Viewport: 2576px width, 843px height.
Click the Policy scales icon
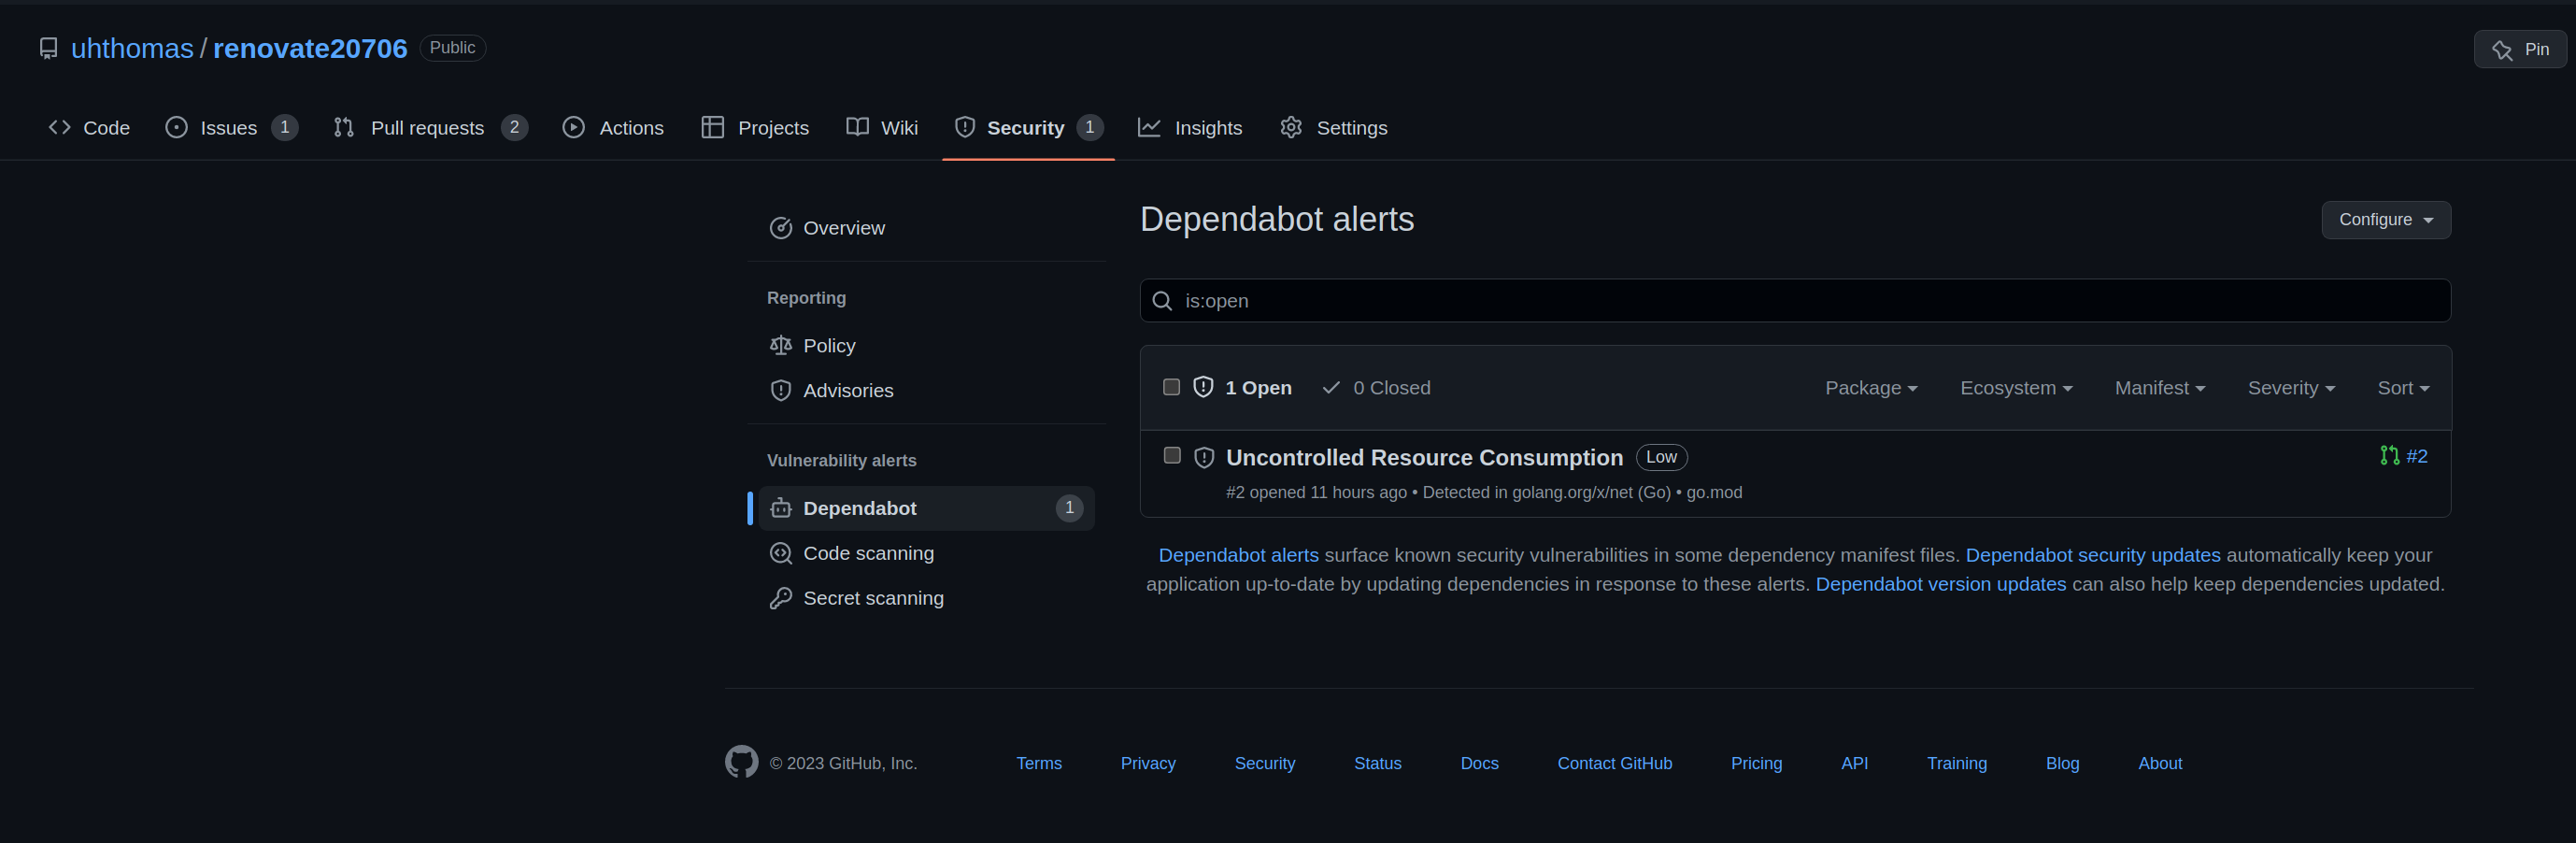780,345
